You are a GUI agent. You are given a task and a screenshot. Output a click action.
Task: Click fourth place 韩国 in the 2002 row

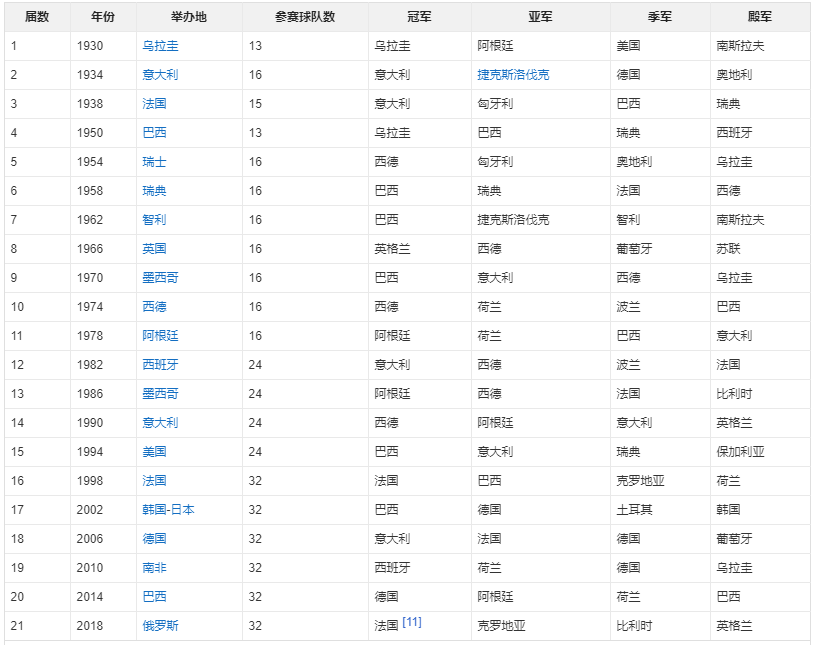[728, 510]
